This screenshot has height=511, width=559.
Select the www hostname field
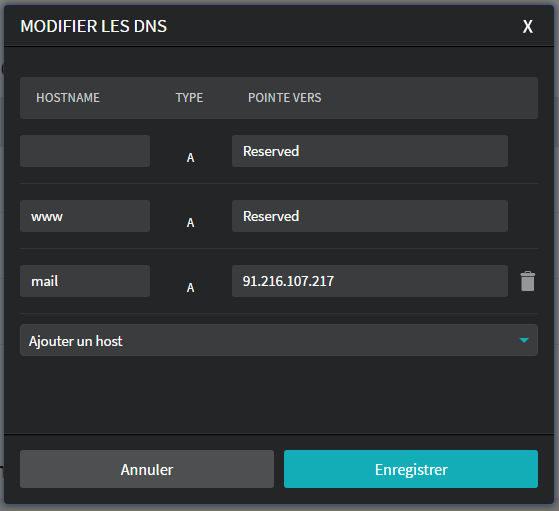(x=85, y=216)
